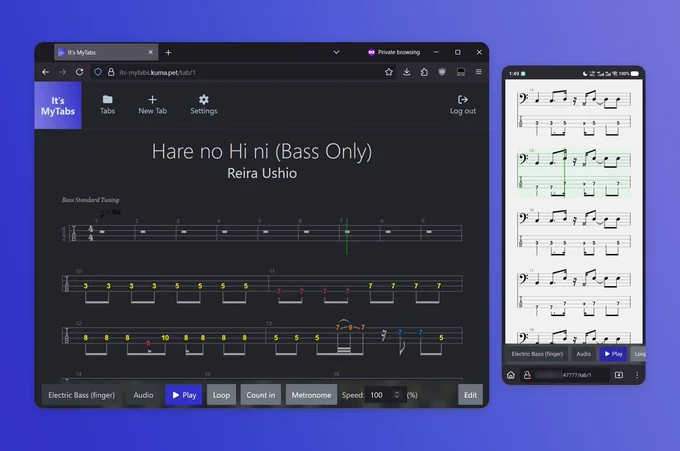Click the artist name Reira Ushio
The width and height of the screenshot is (680, 451).
[x=262, y=173]
